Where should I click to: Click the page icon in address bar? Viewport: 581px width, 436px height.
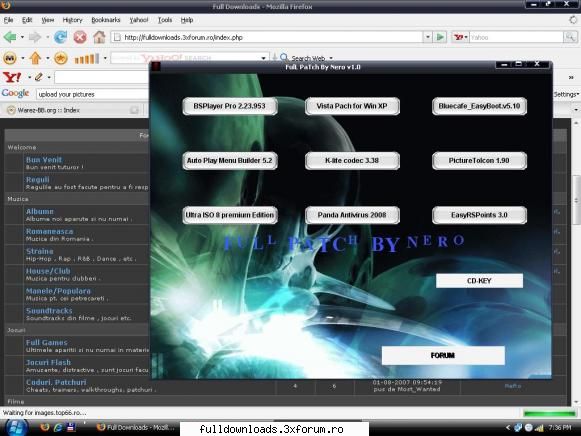117,37
